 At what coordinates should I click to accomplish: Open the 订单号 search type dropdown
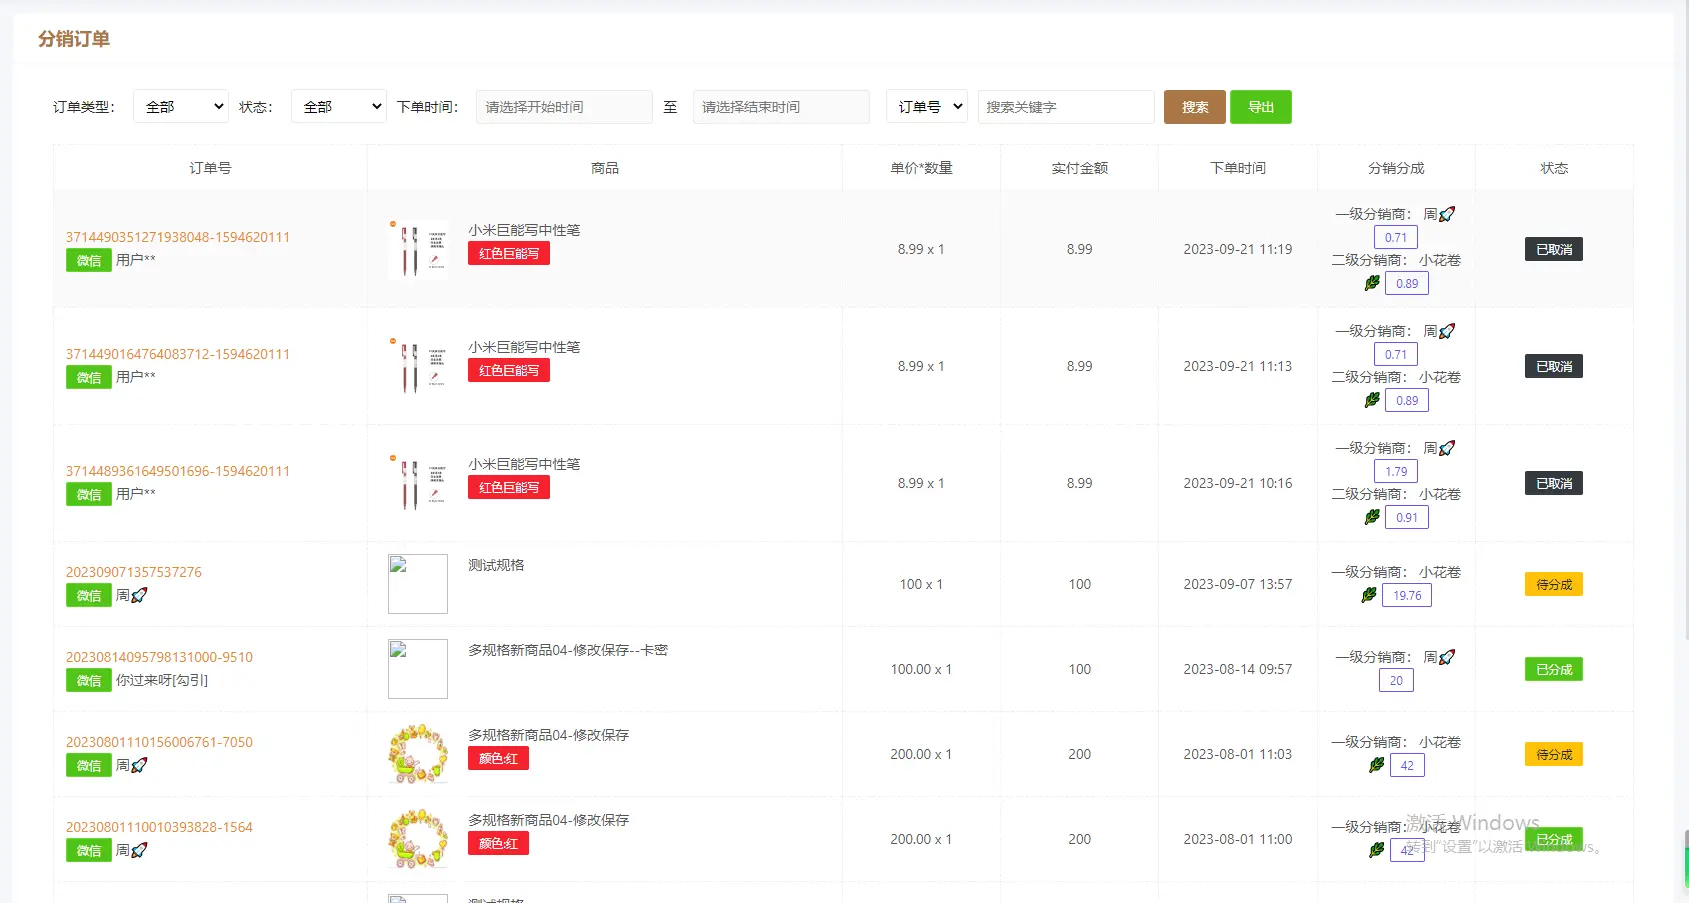pyautogui.click(x=926, y=107)
